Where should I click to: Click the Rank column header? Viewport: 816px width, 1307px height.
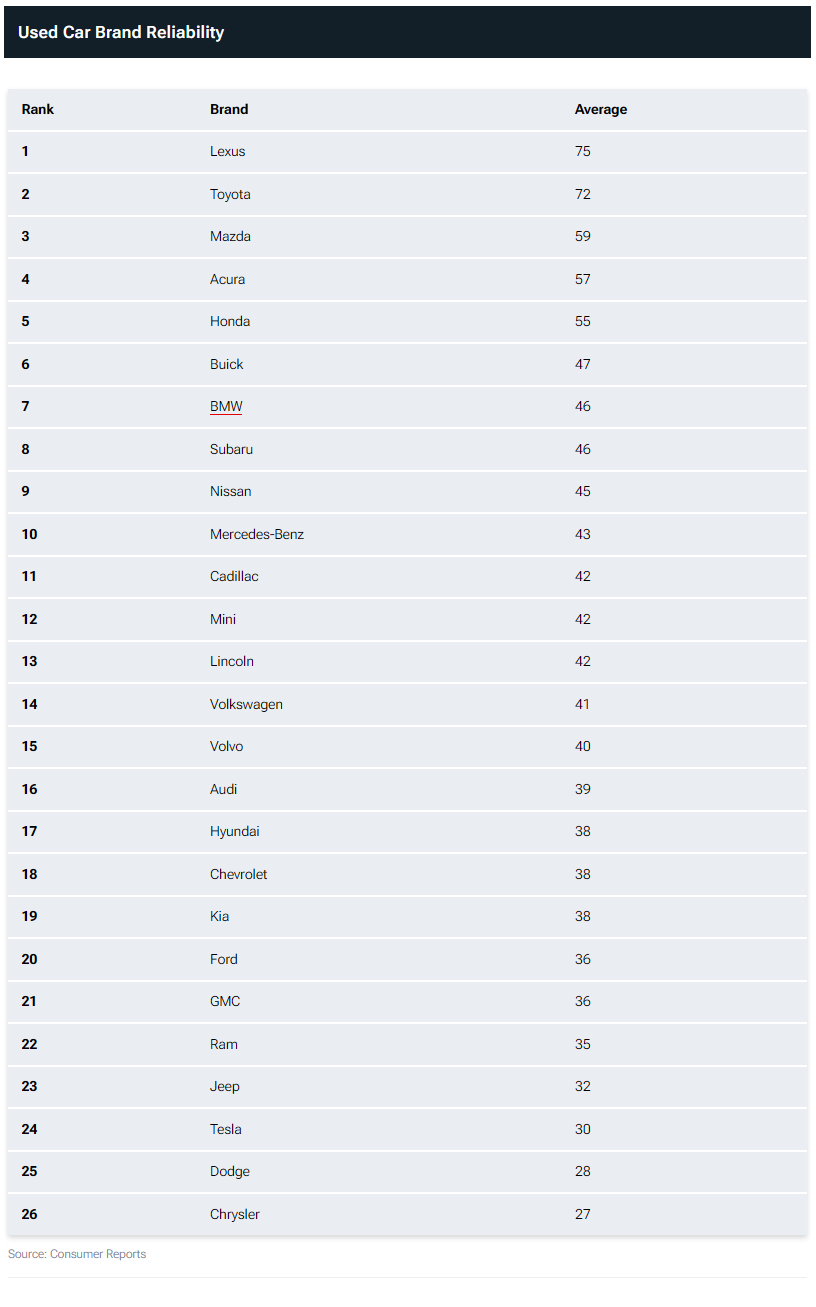click(x=38, y=109)
